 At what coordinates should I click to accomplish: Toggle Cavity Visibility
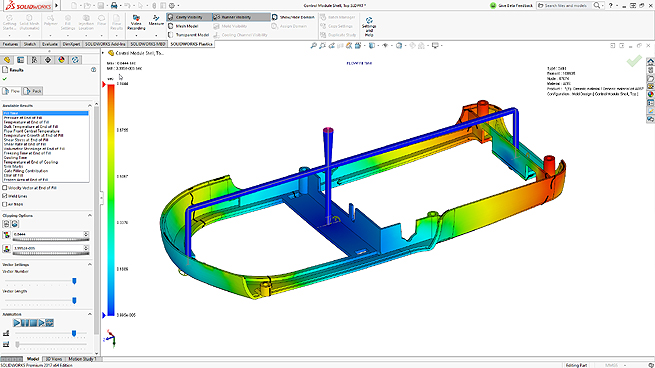pos(189,17)
